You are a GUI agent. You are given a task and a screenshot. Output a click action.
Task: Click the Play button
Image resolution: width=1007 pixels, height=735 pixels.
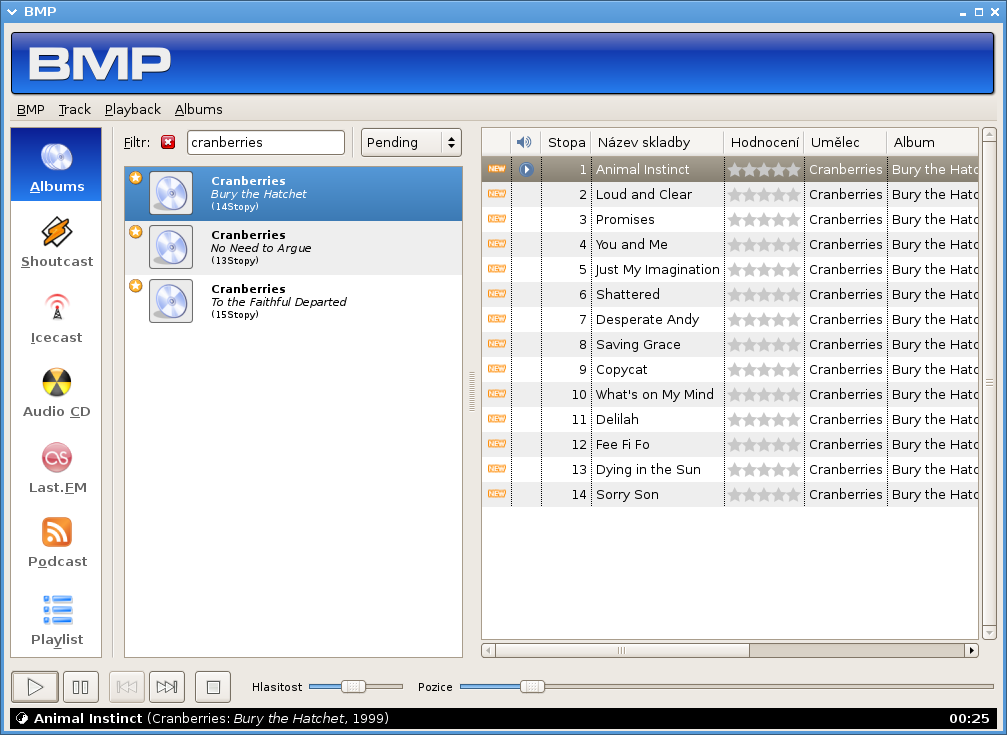35,687
